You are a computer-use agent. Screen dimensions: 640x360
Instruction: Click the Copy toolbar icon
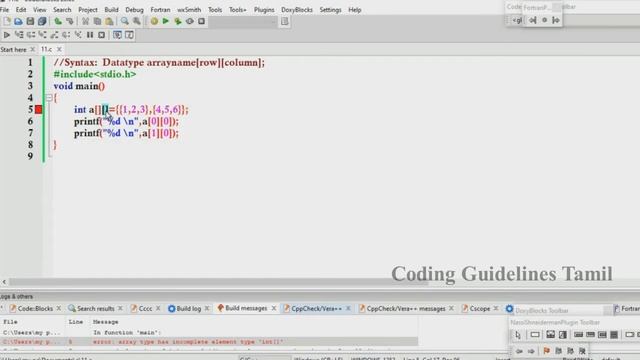click(97, 21)
